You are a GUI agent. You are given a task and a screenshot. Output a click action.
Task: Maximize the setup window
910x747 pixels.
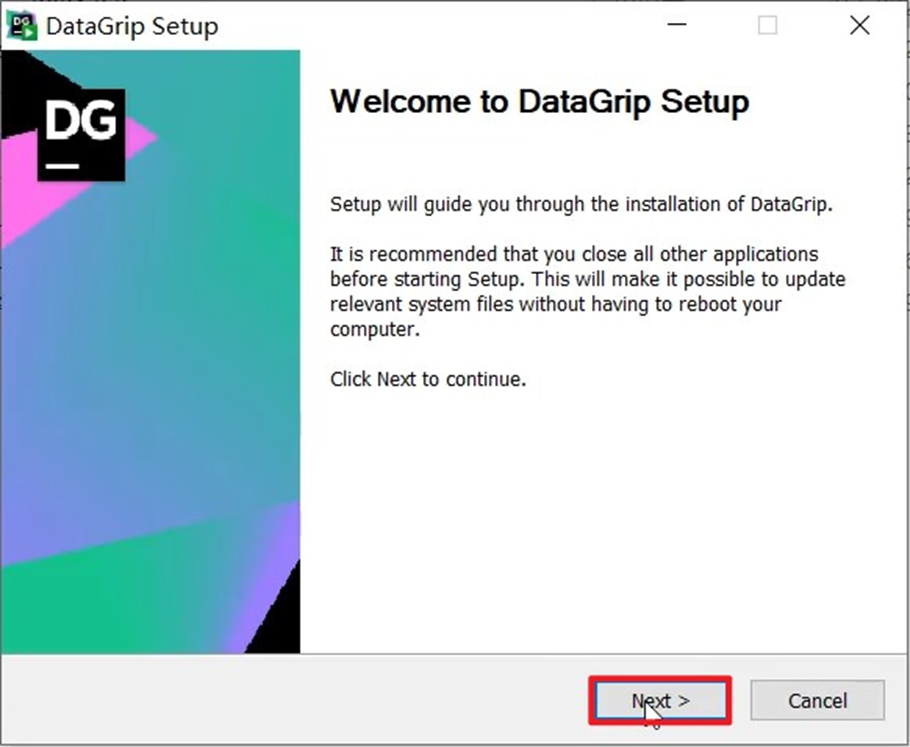point(767,24)
